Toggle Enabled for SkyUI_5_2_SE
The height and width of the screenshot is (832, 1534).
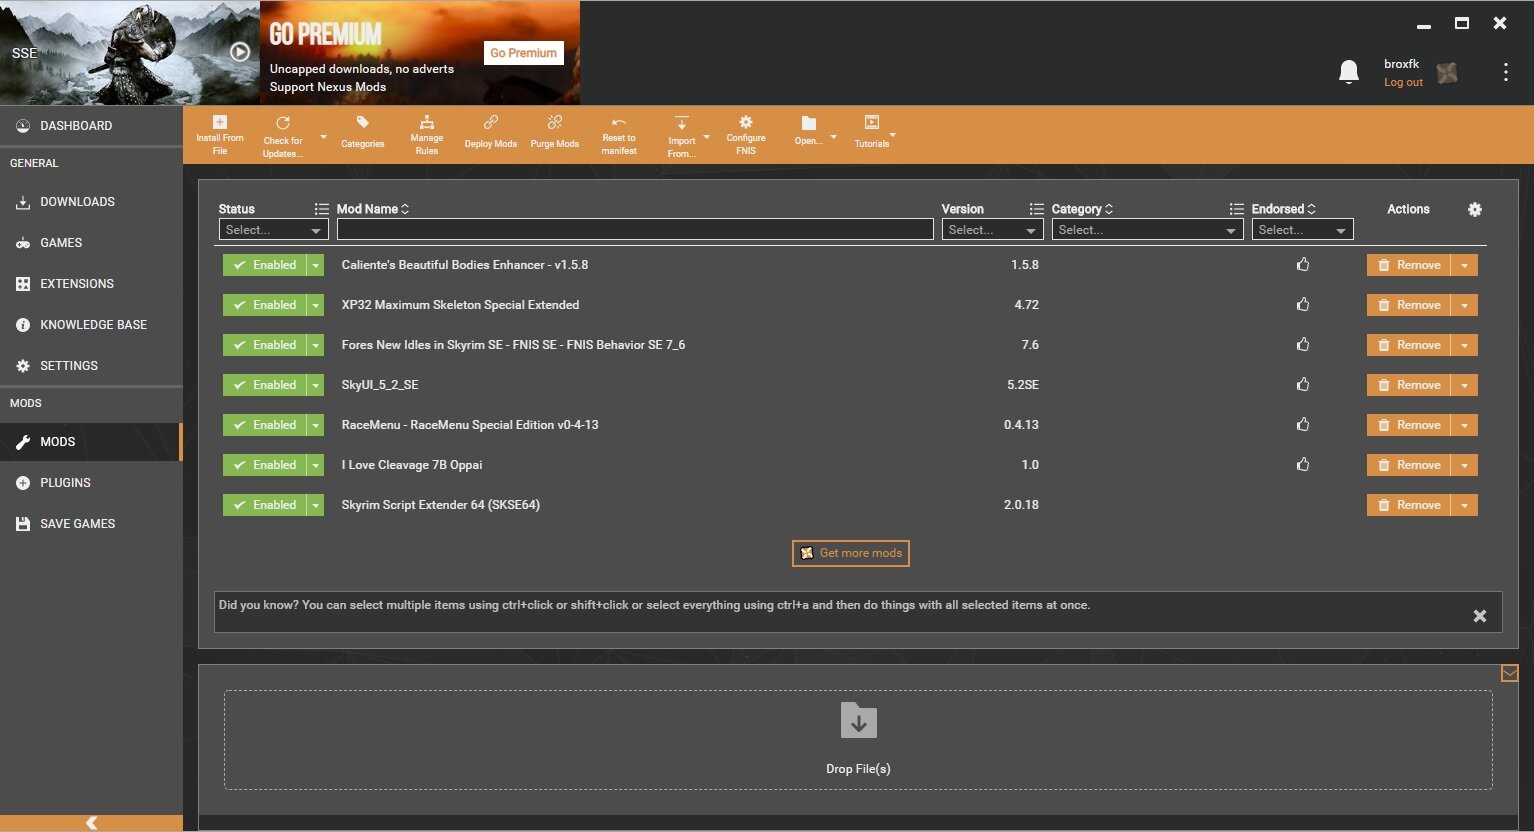(264, 385)
